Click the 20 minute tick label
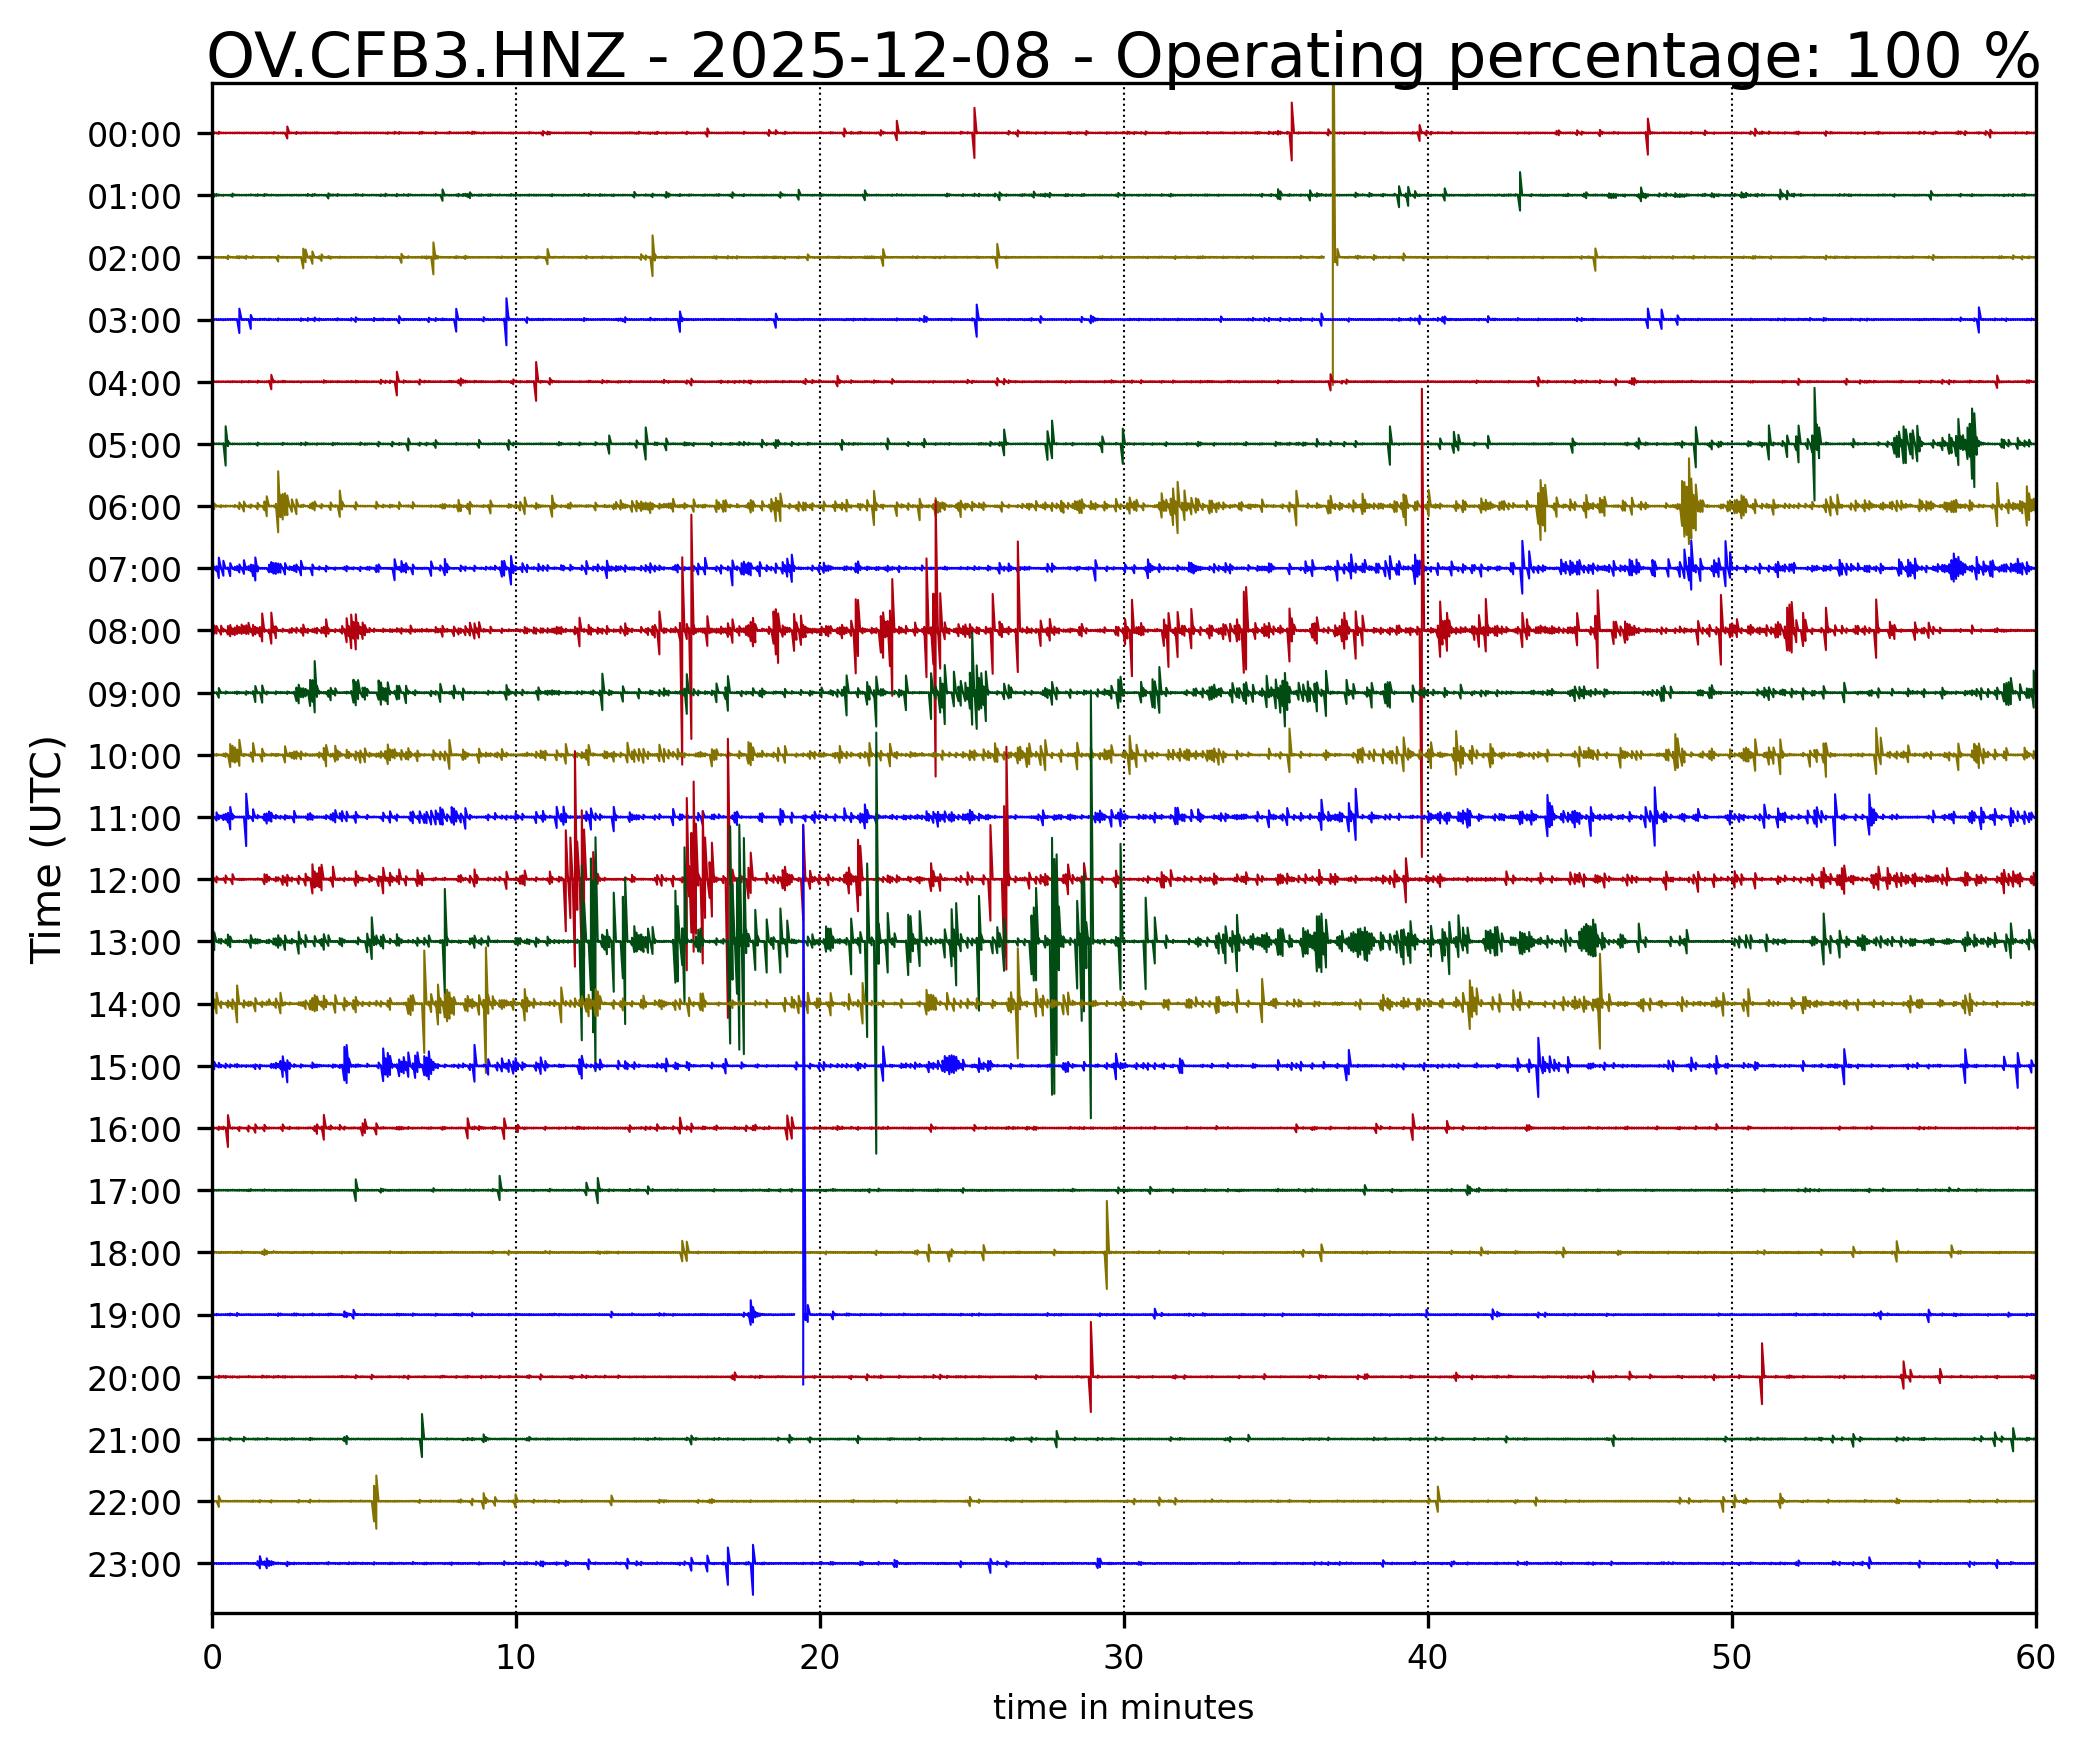2087x1755 pixels. pyautogui.click(x=819, y=1659)
